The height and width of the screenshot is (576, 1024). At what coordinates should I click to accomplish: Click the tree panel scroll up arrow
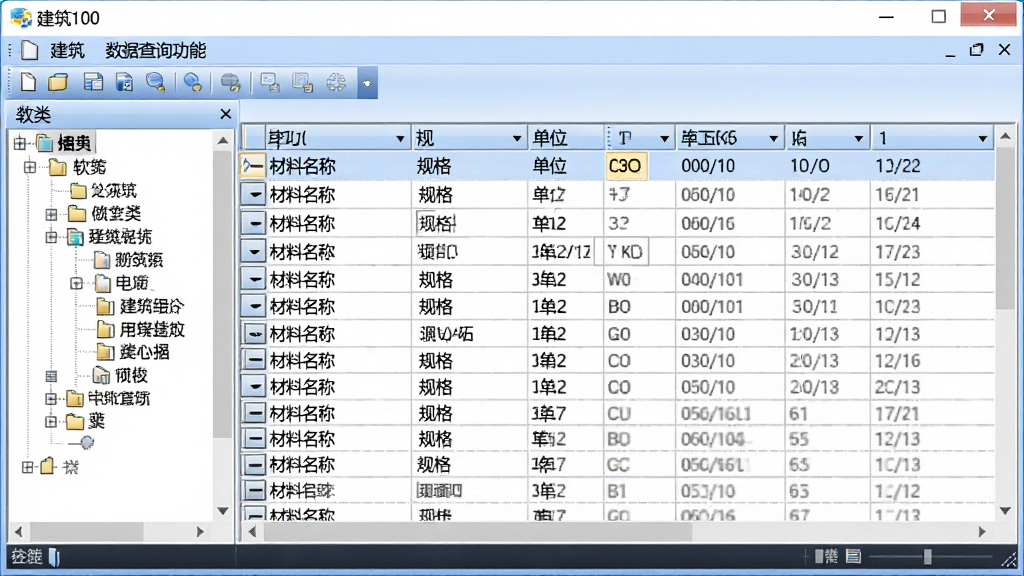[x=223, y=140]
